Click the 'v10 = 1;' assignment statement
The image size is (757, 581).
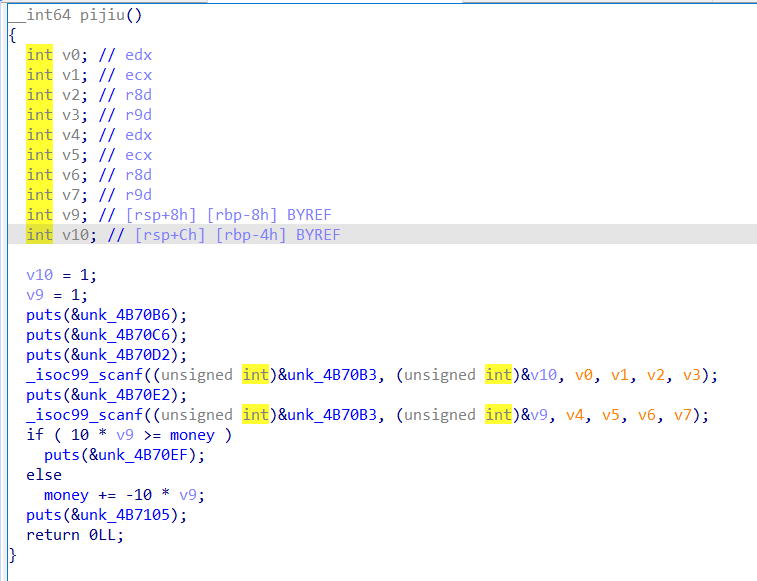tap(62, 275)
